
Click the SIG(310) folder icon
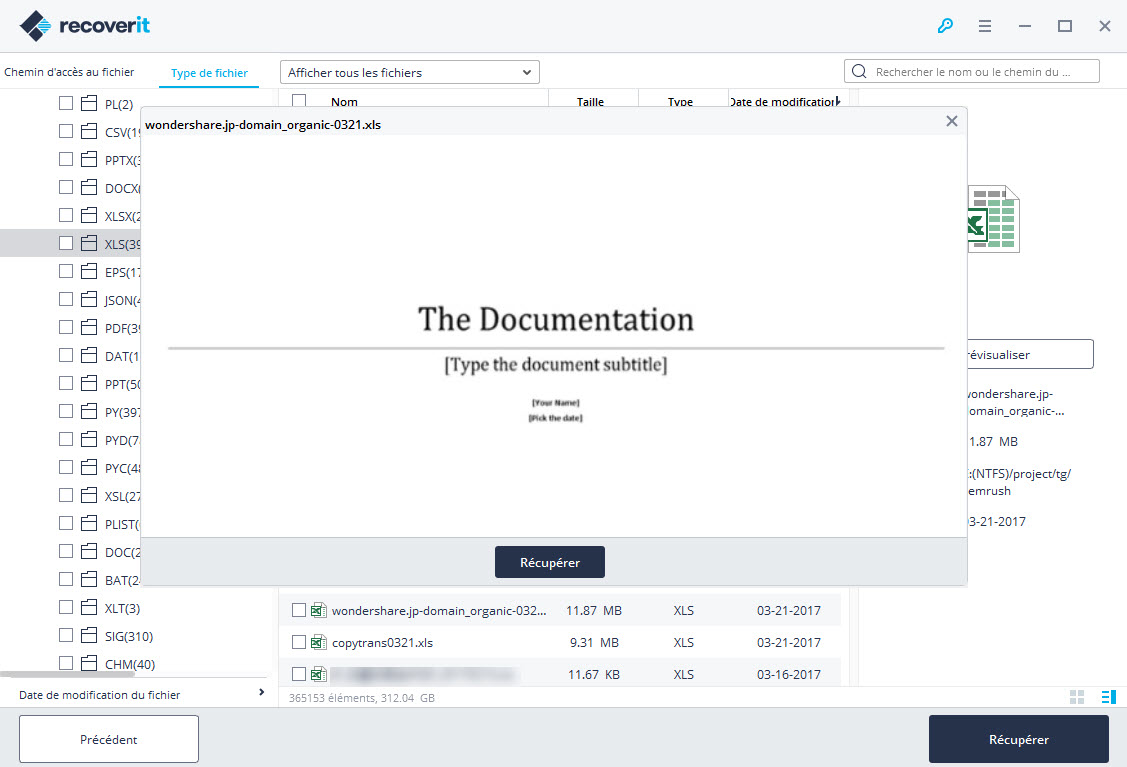[89, 636]
